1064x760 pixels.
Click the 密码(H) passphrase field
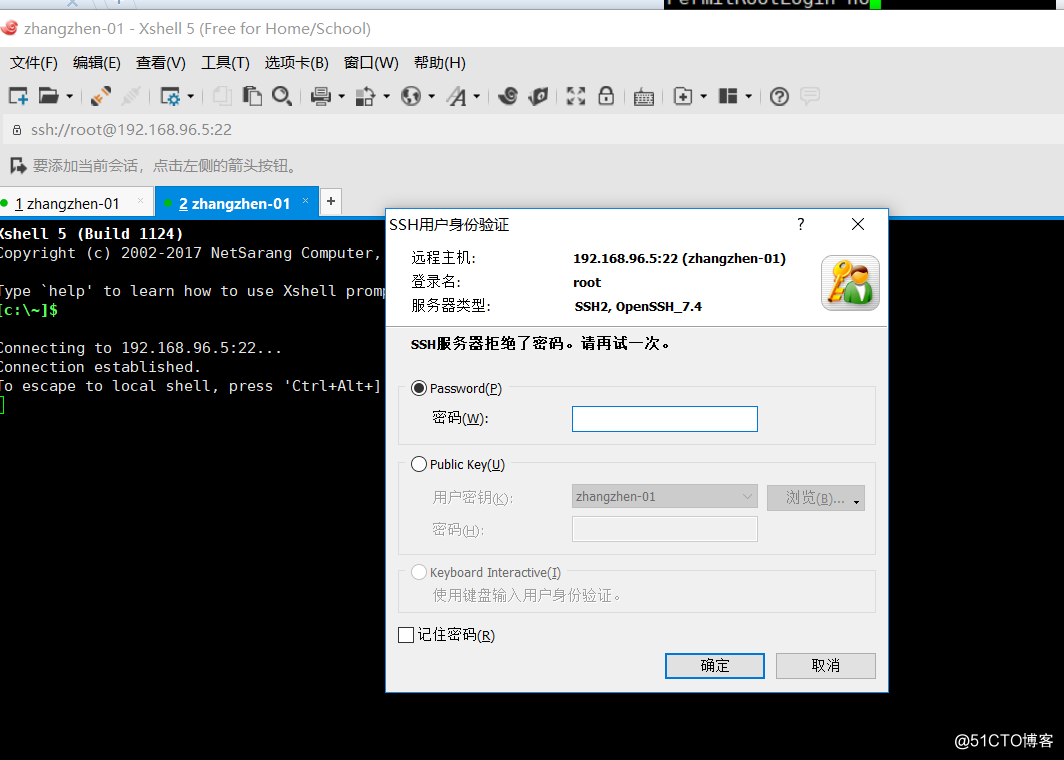[x=665, y=529]
